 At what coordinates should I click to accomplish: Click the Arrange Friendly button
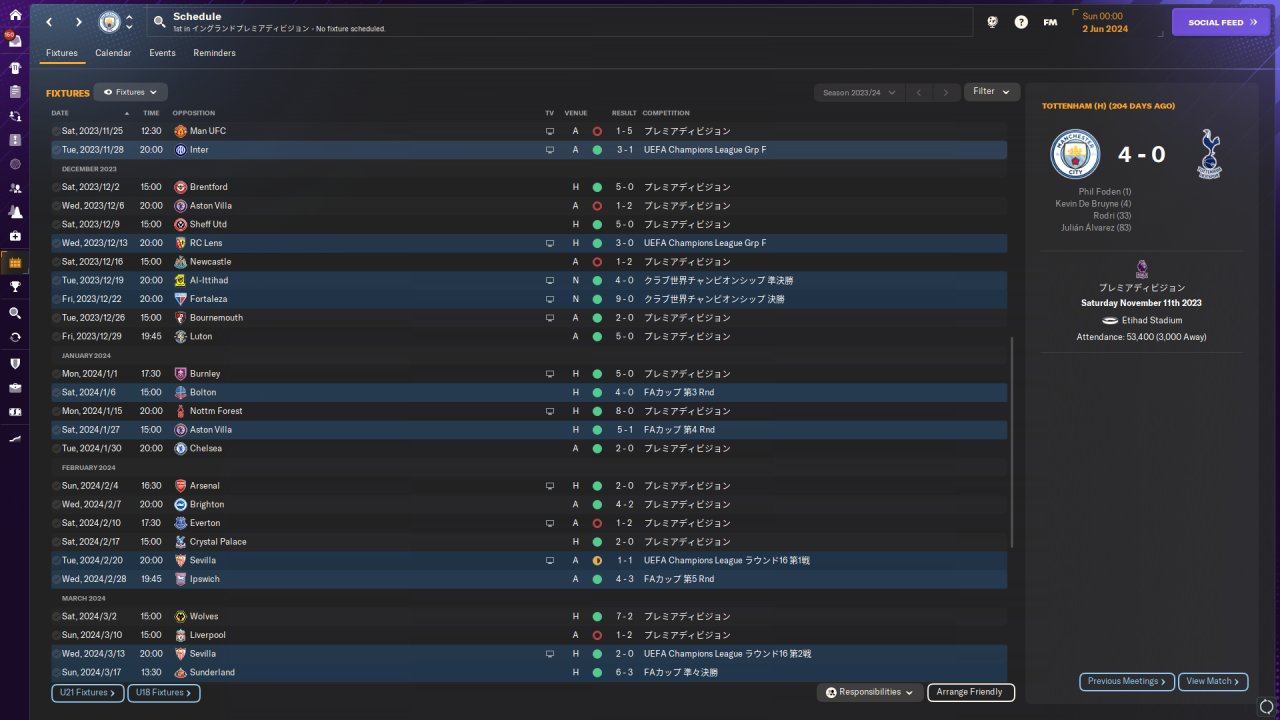tap(971, 692)
